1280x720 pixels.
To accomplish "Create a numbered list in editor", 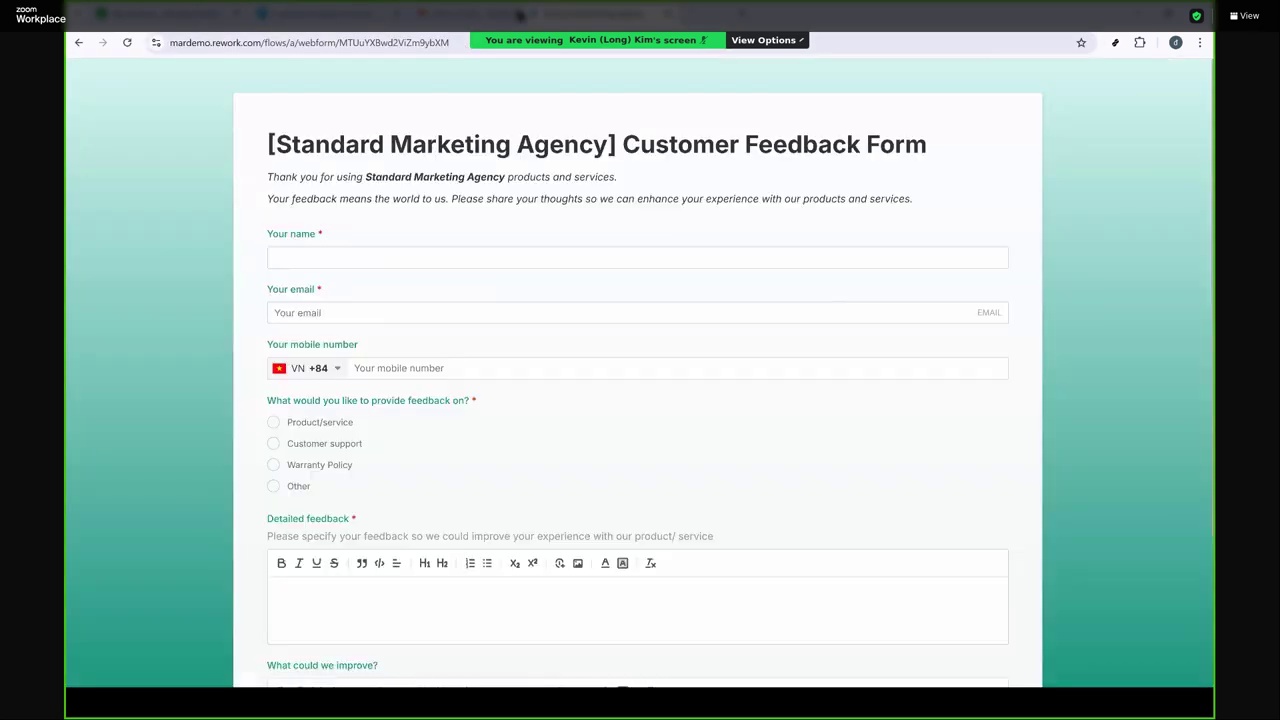I will point(470,563).
